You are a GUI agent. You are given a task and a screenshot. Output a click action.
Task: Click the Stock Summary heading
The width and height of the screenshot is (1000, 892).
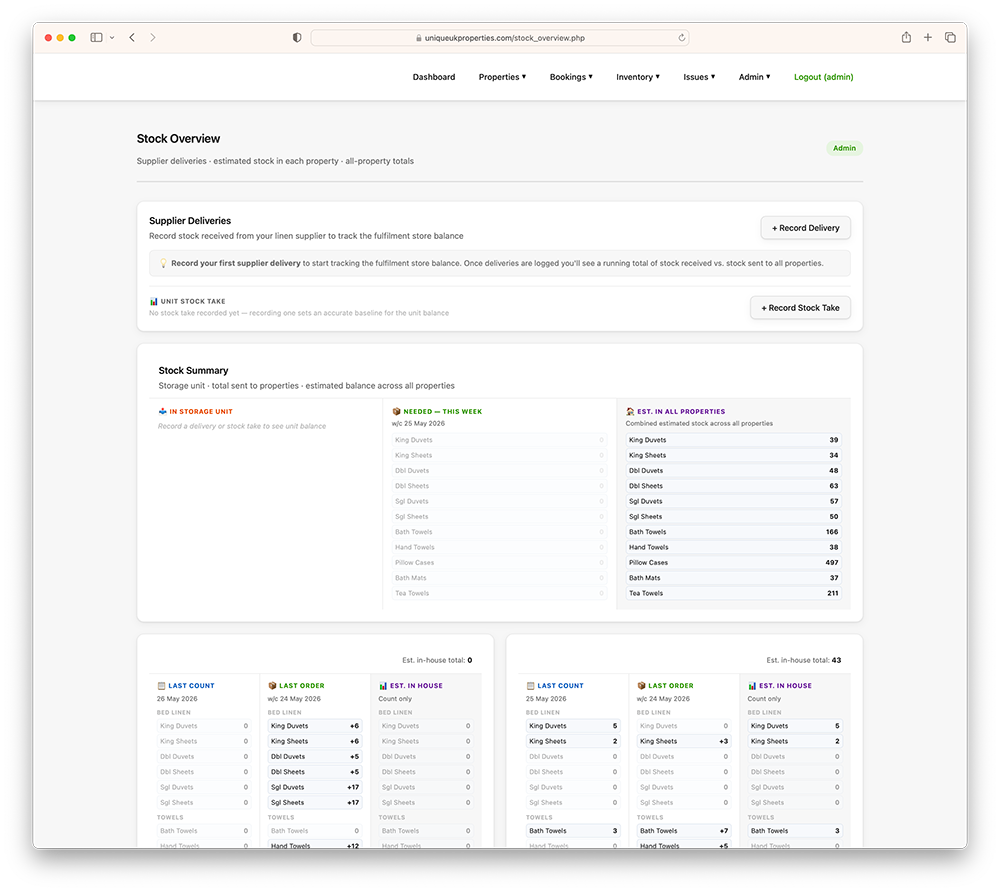click(x=193, y=370)
